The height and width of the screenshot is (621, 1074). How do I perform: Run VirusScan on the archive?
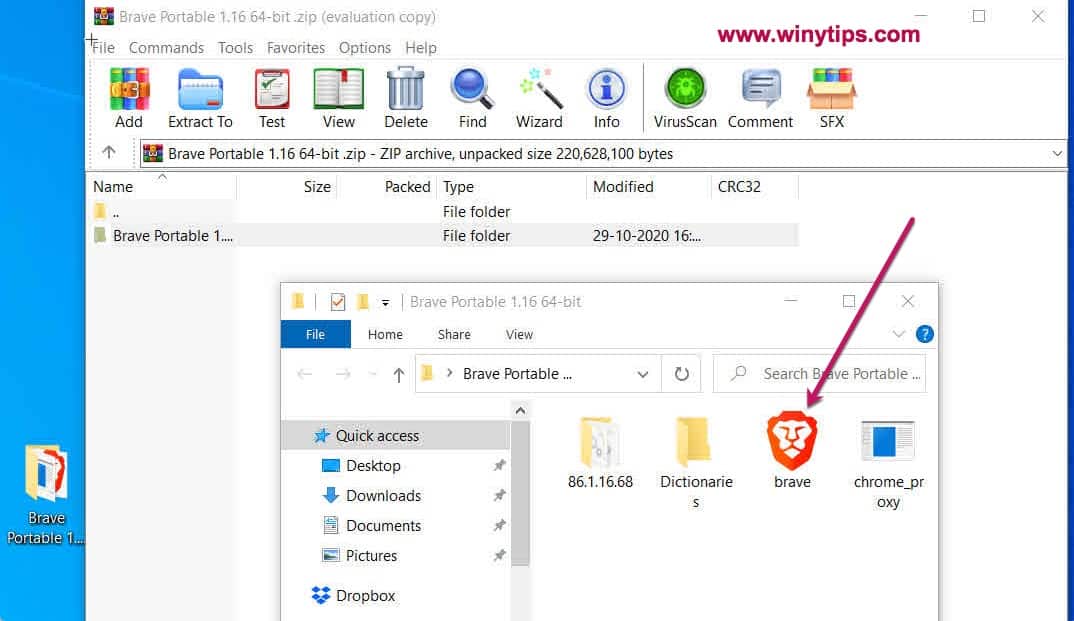685,98
